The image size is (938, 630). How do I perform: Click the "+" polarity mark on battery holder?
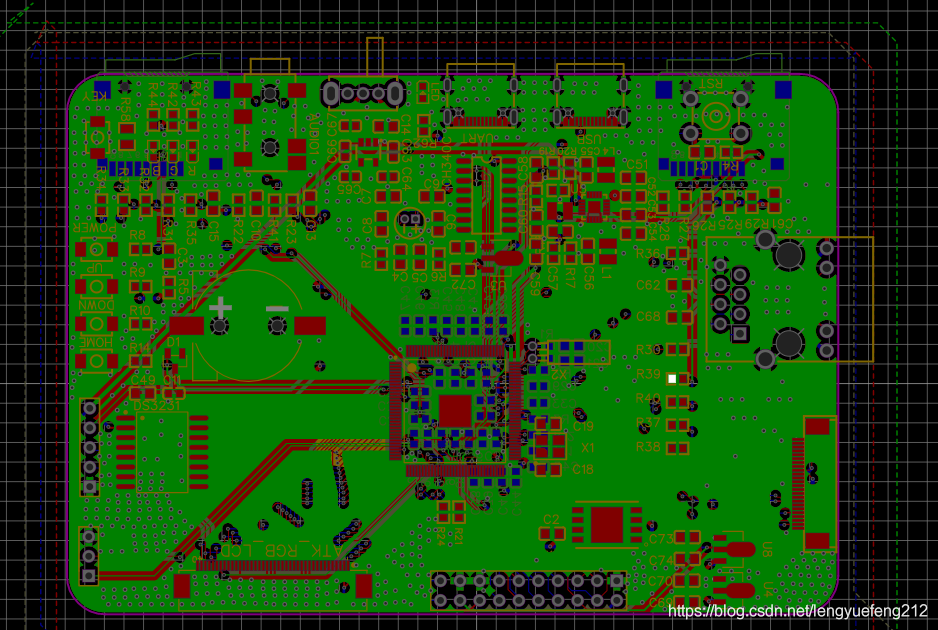tap(220, 308)
